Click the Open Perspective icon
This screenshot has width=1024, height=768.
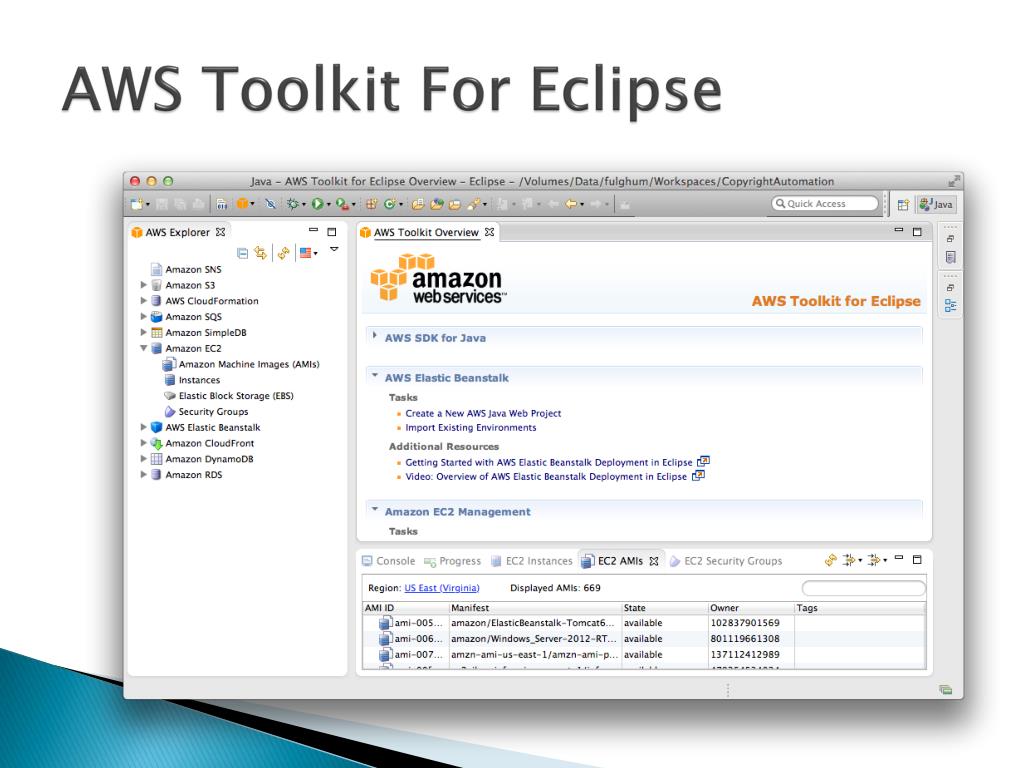coord(903,204)
